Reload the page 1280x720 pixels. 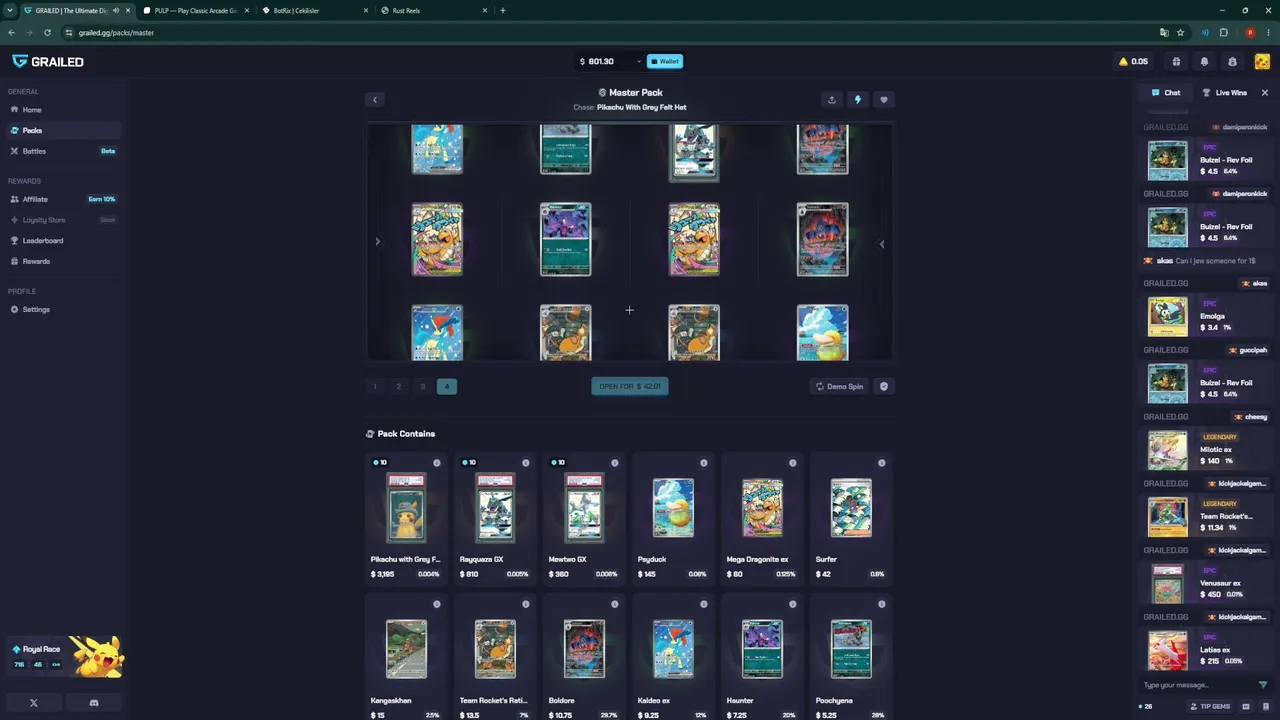click(x=47, y=33)
